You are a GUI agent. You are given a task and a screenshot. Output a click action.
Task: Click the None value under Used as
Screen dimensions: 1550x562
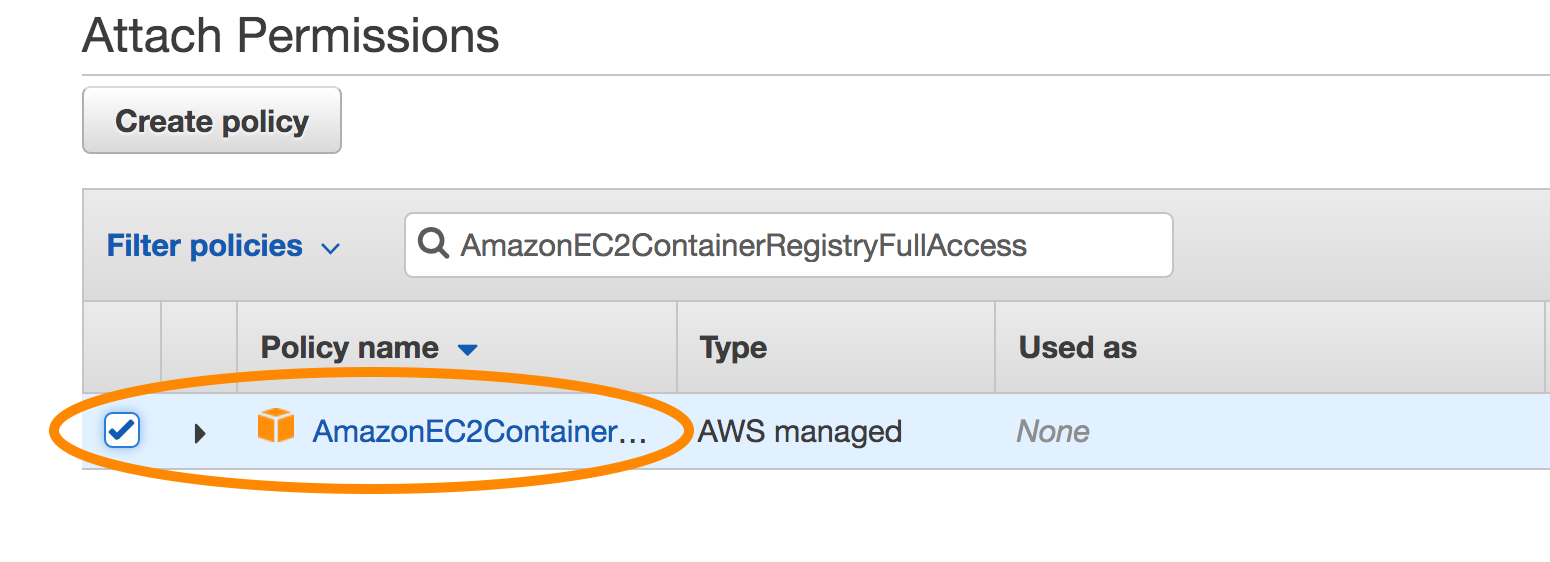coord(1053,431)
